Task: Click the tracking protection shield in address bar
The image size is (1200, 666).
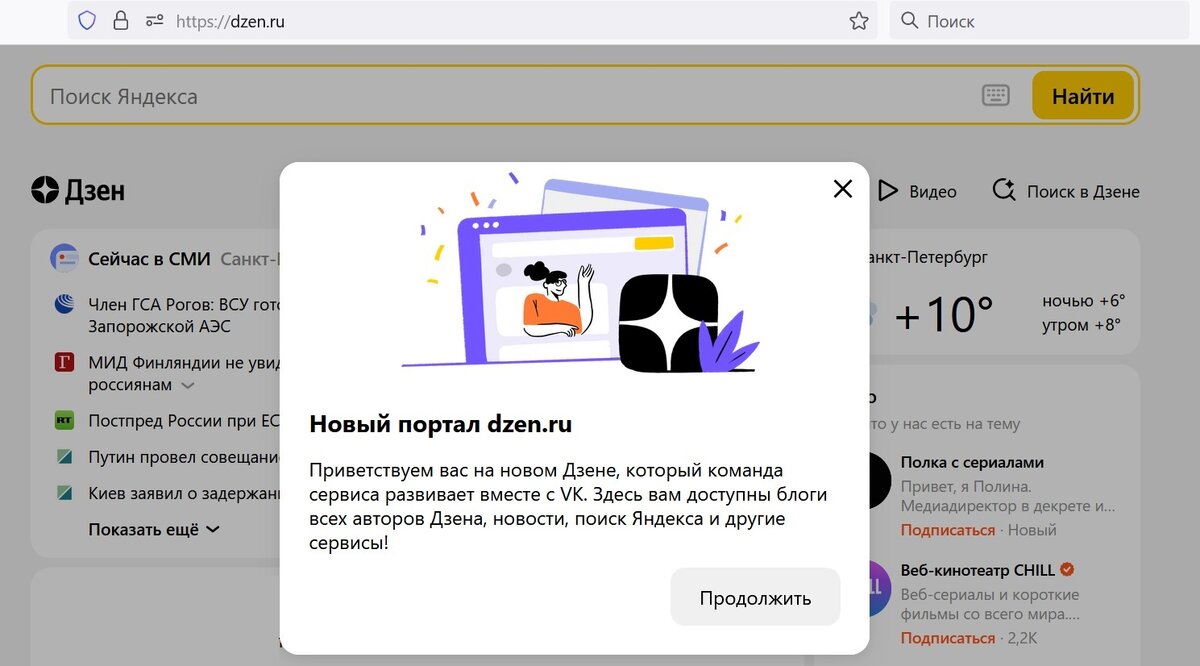Action: pyautogui.click(x=86, y=20)
